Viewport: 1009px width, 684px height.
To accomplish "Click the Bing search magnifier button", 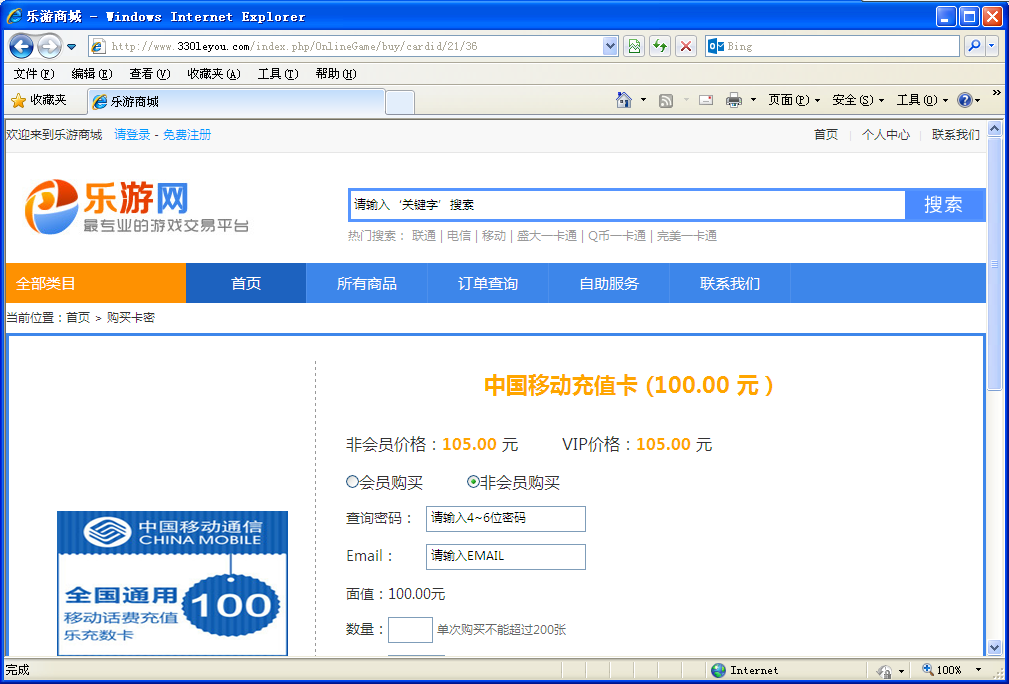I will point(974,46).
